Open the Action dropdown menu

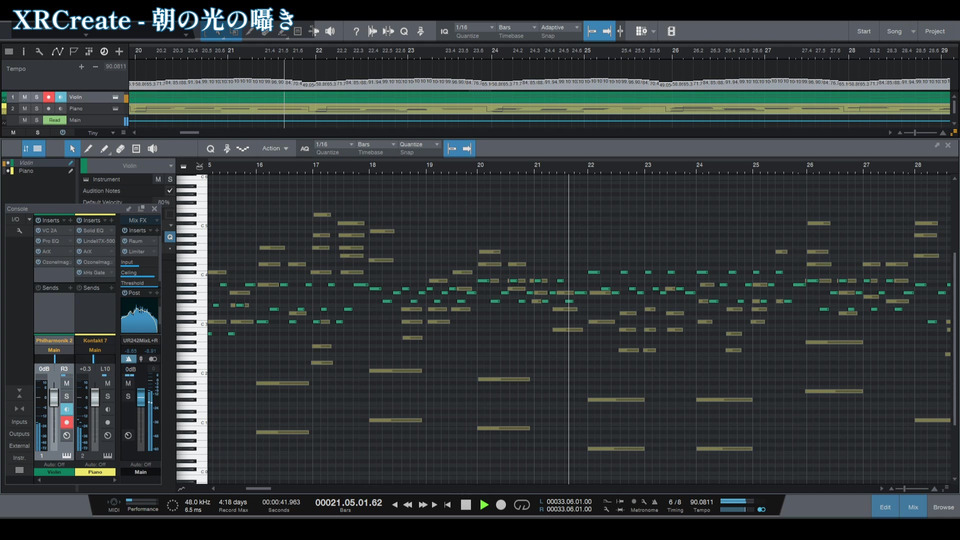[275, 148]
